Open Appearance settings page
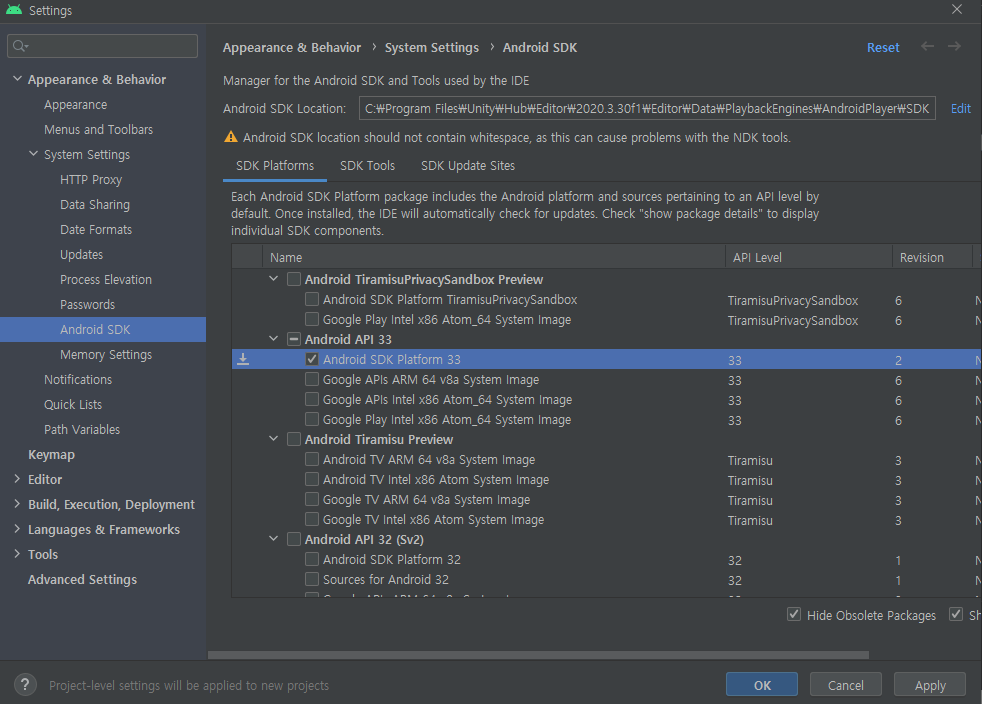Image resolution: width=982 pixels, height=704 pixels. [75, 105]
